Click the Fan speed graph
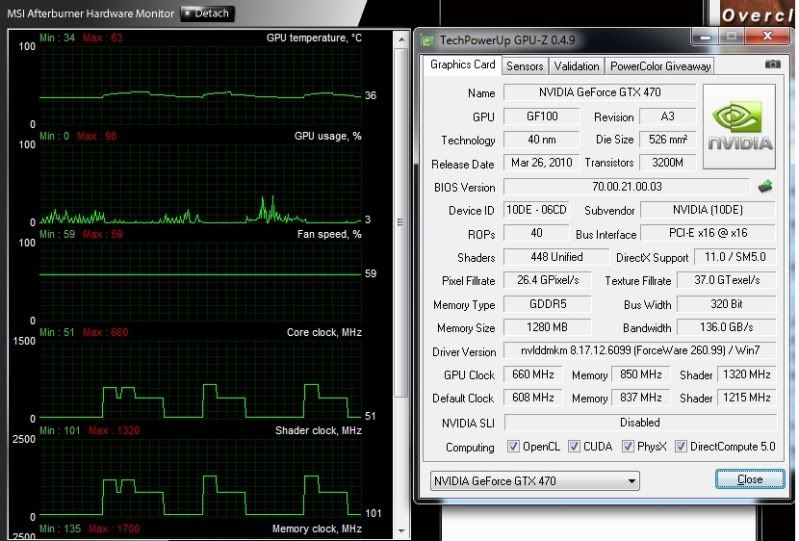 tap(200, 281)
